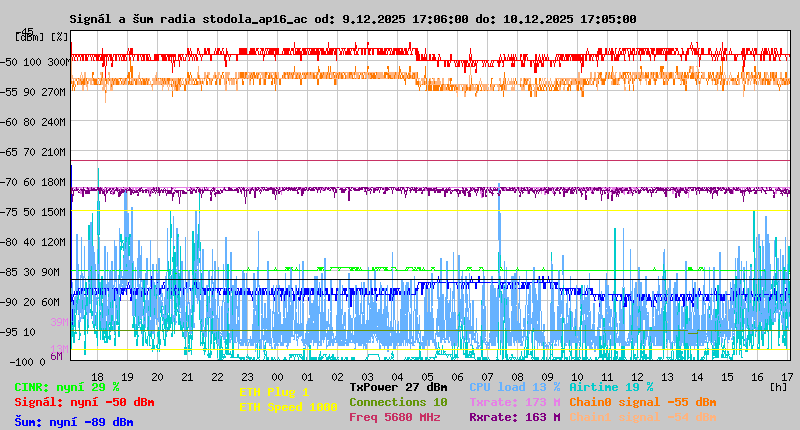This screenshot has height=430, width=800.
Task: Click the '00' hour tick label
Action: coord(277,377)
